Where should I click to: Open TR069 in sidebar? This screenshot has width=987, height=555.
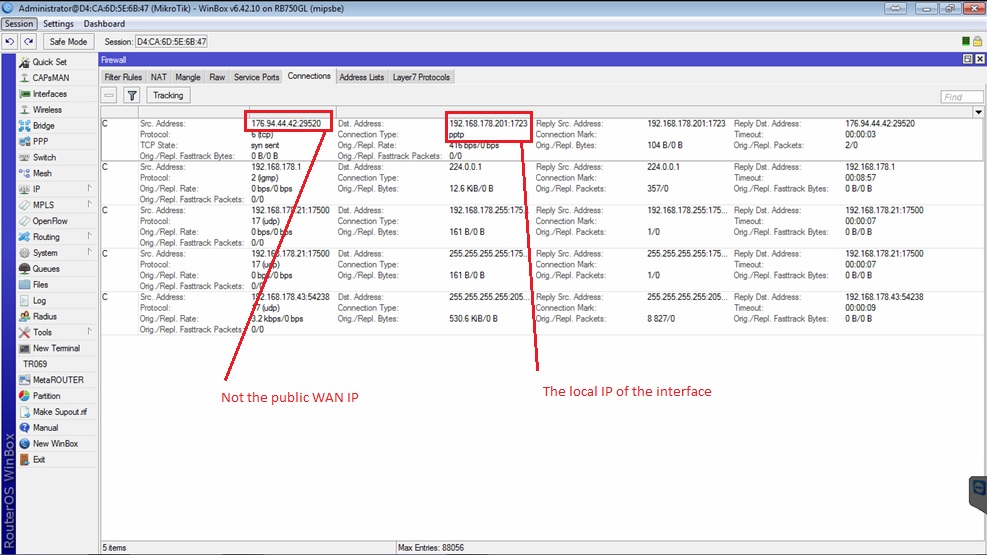35,364
